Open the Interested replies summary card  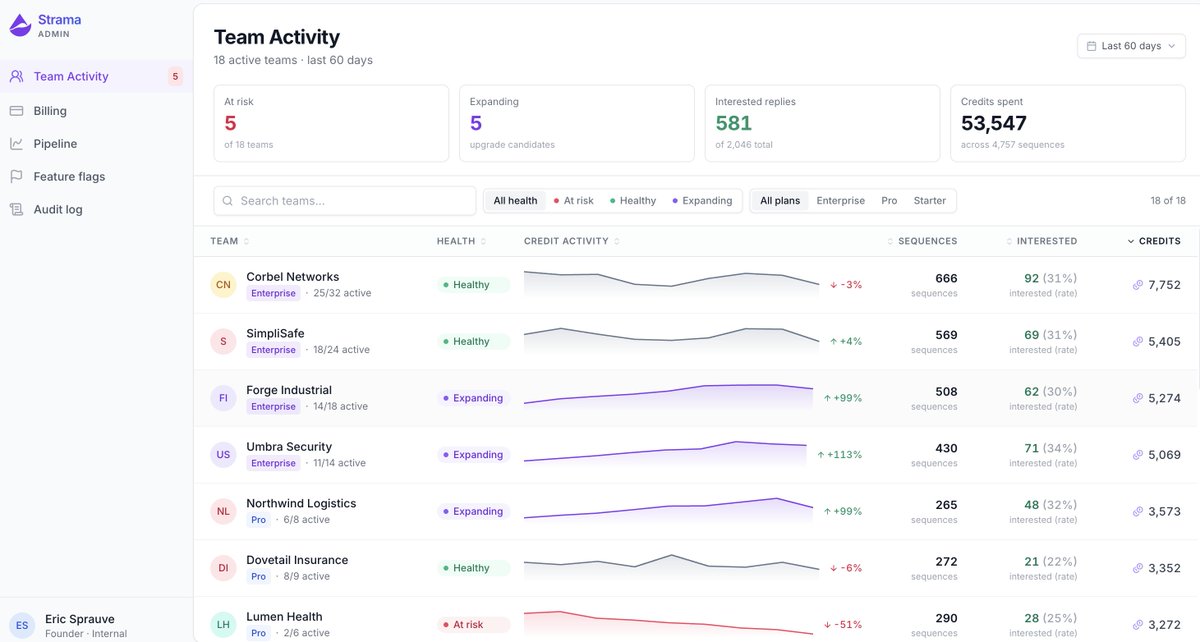point(822,123)
